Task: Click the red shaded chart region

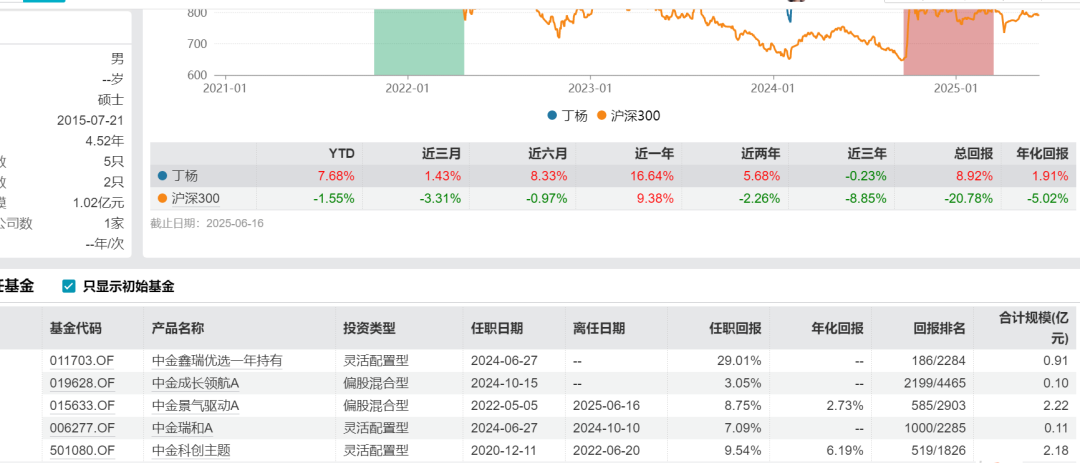Action: click(948, 40)
